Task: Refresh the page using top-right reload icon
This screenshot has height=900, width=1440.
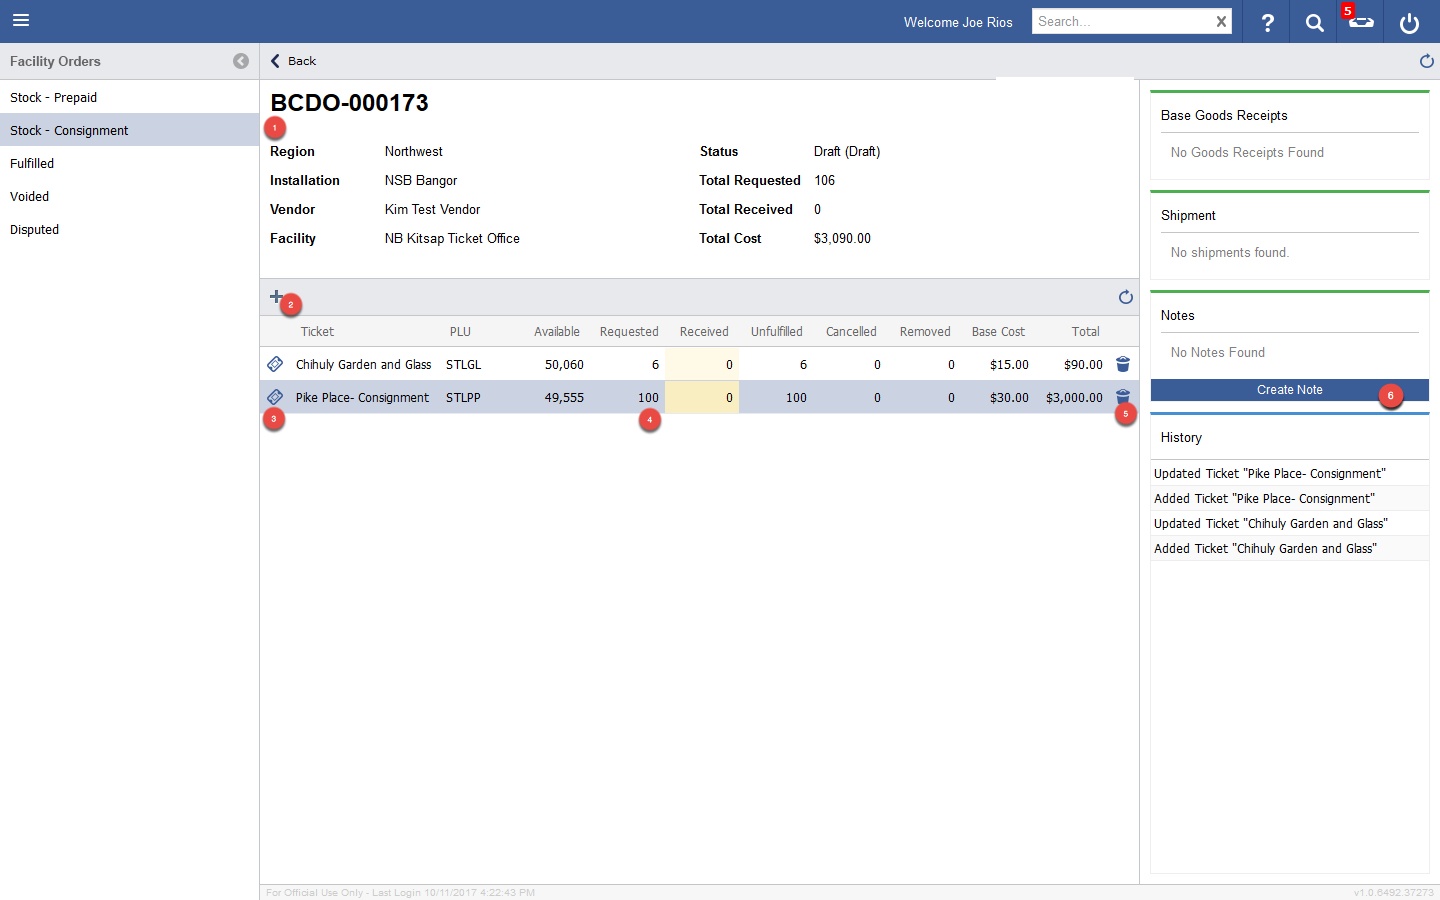Action: 1426,61
